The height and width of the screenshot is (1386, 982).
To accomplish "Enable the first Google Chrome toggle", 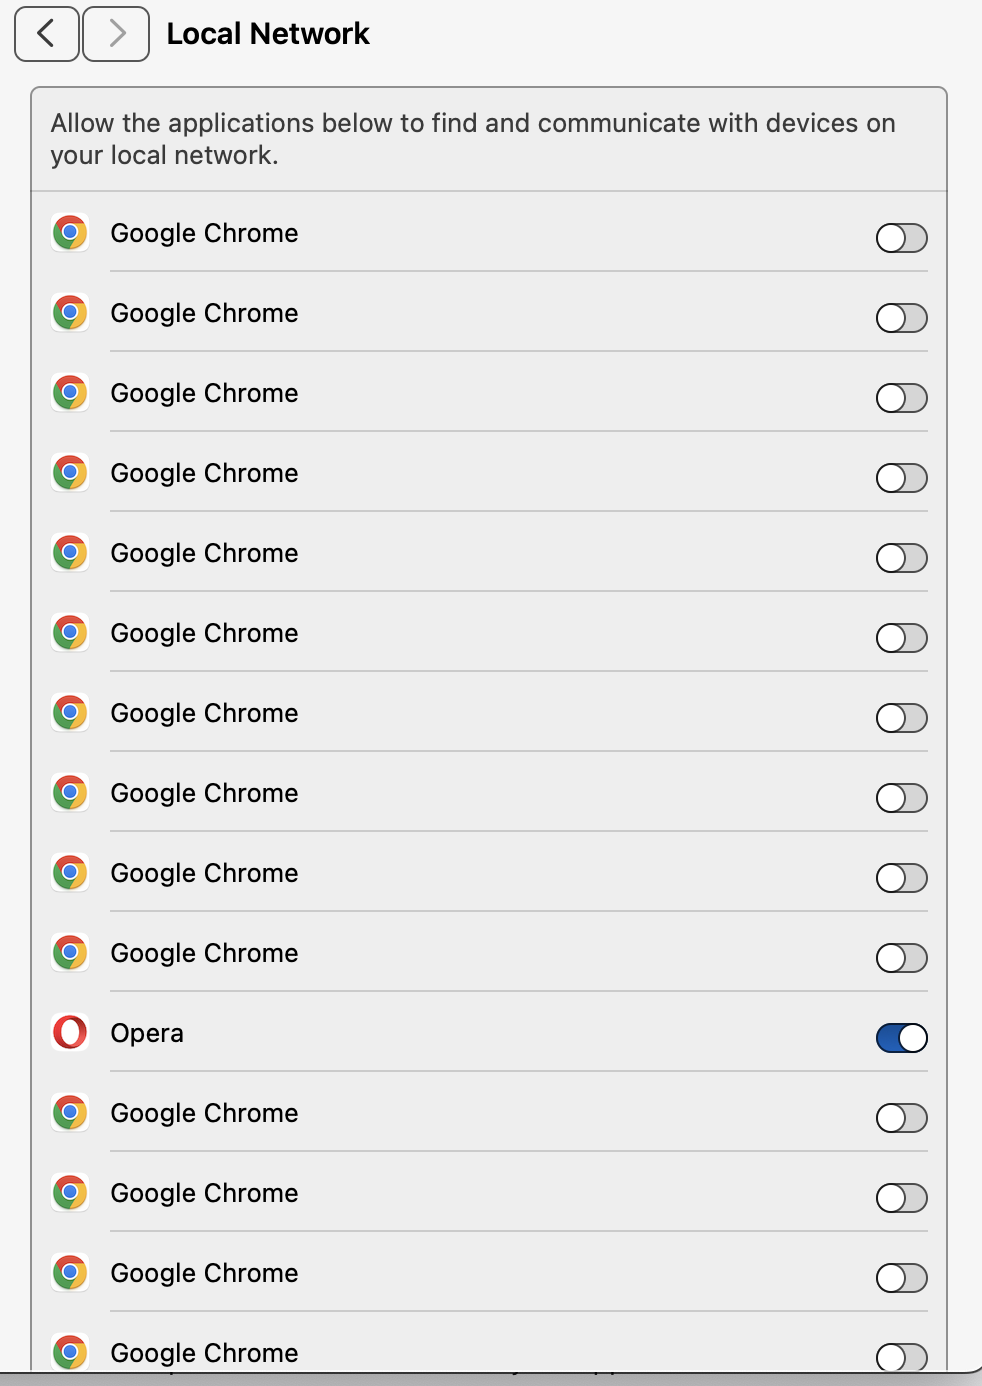I will point(901,238).
